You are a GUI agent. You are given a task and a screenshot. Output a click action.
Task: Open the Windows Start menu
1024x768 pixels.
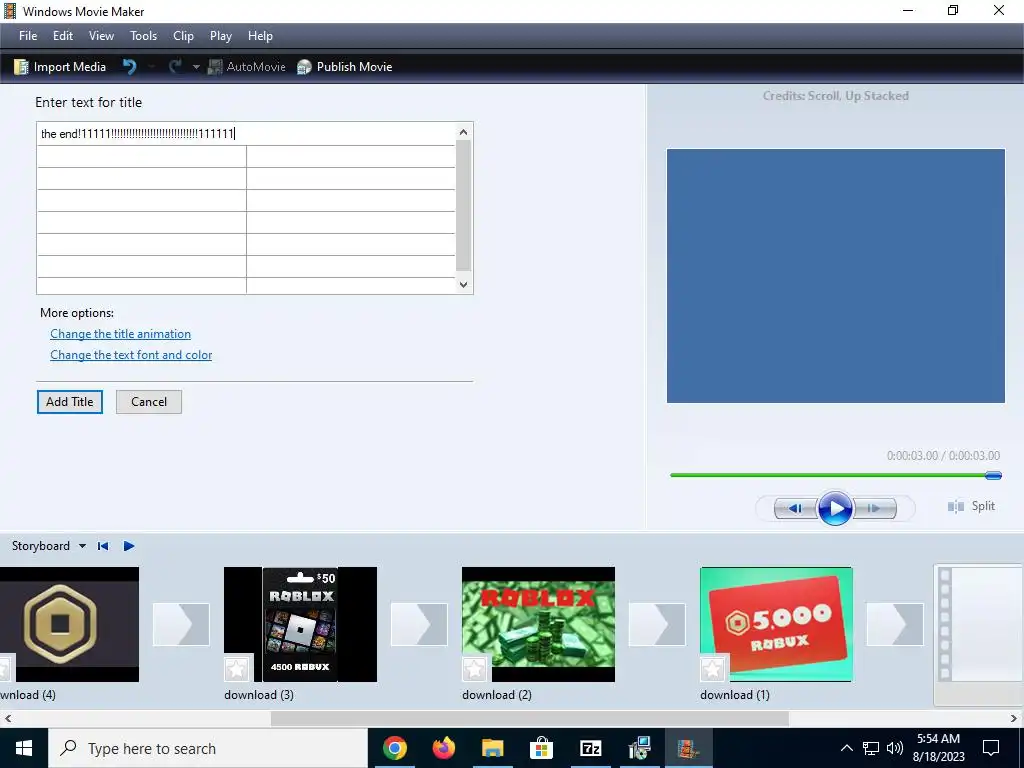coord(24,748)
